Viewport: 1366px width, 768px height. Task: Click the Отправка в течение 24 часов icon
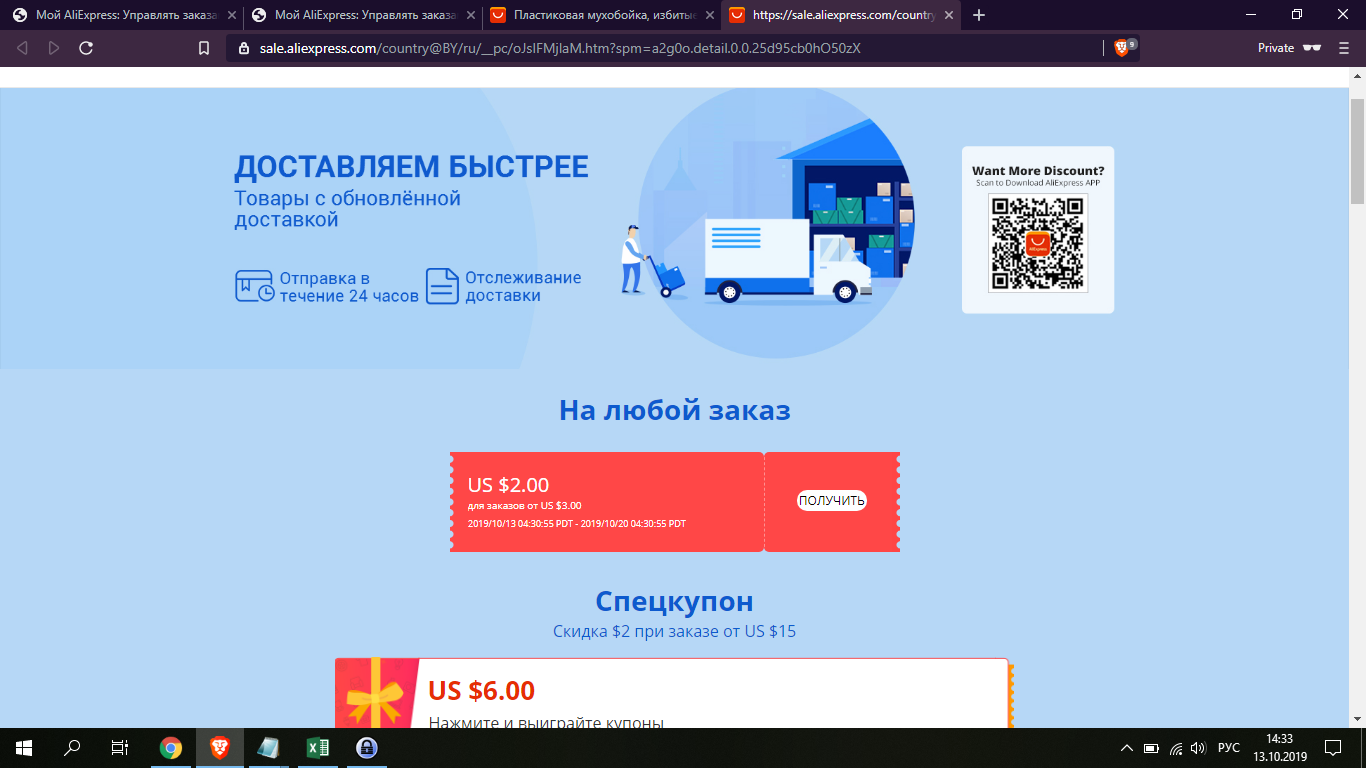(254, 286)
